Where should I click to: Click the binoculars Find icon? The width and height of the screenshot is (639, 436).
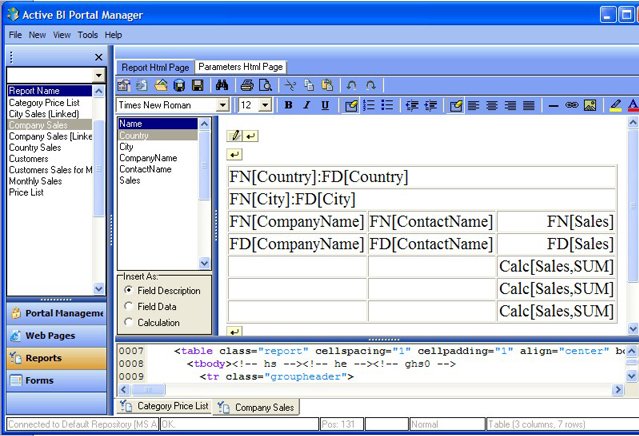click(223, 85)
